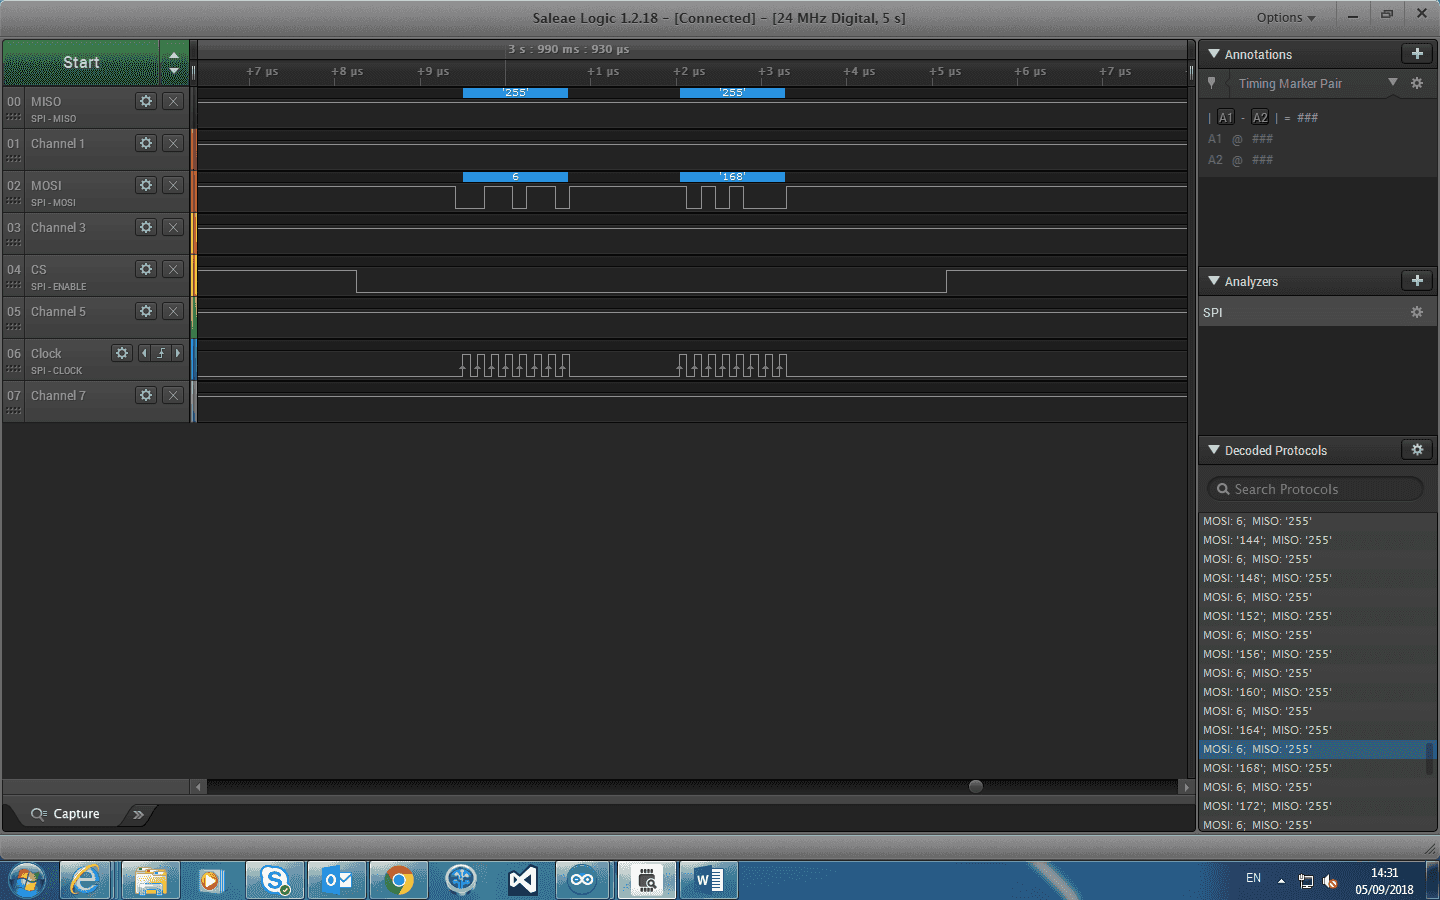
Task: Add a new analyzer with plus button
Action: pyautogui.click(x=1416, y=281)
